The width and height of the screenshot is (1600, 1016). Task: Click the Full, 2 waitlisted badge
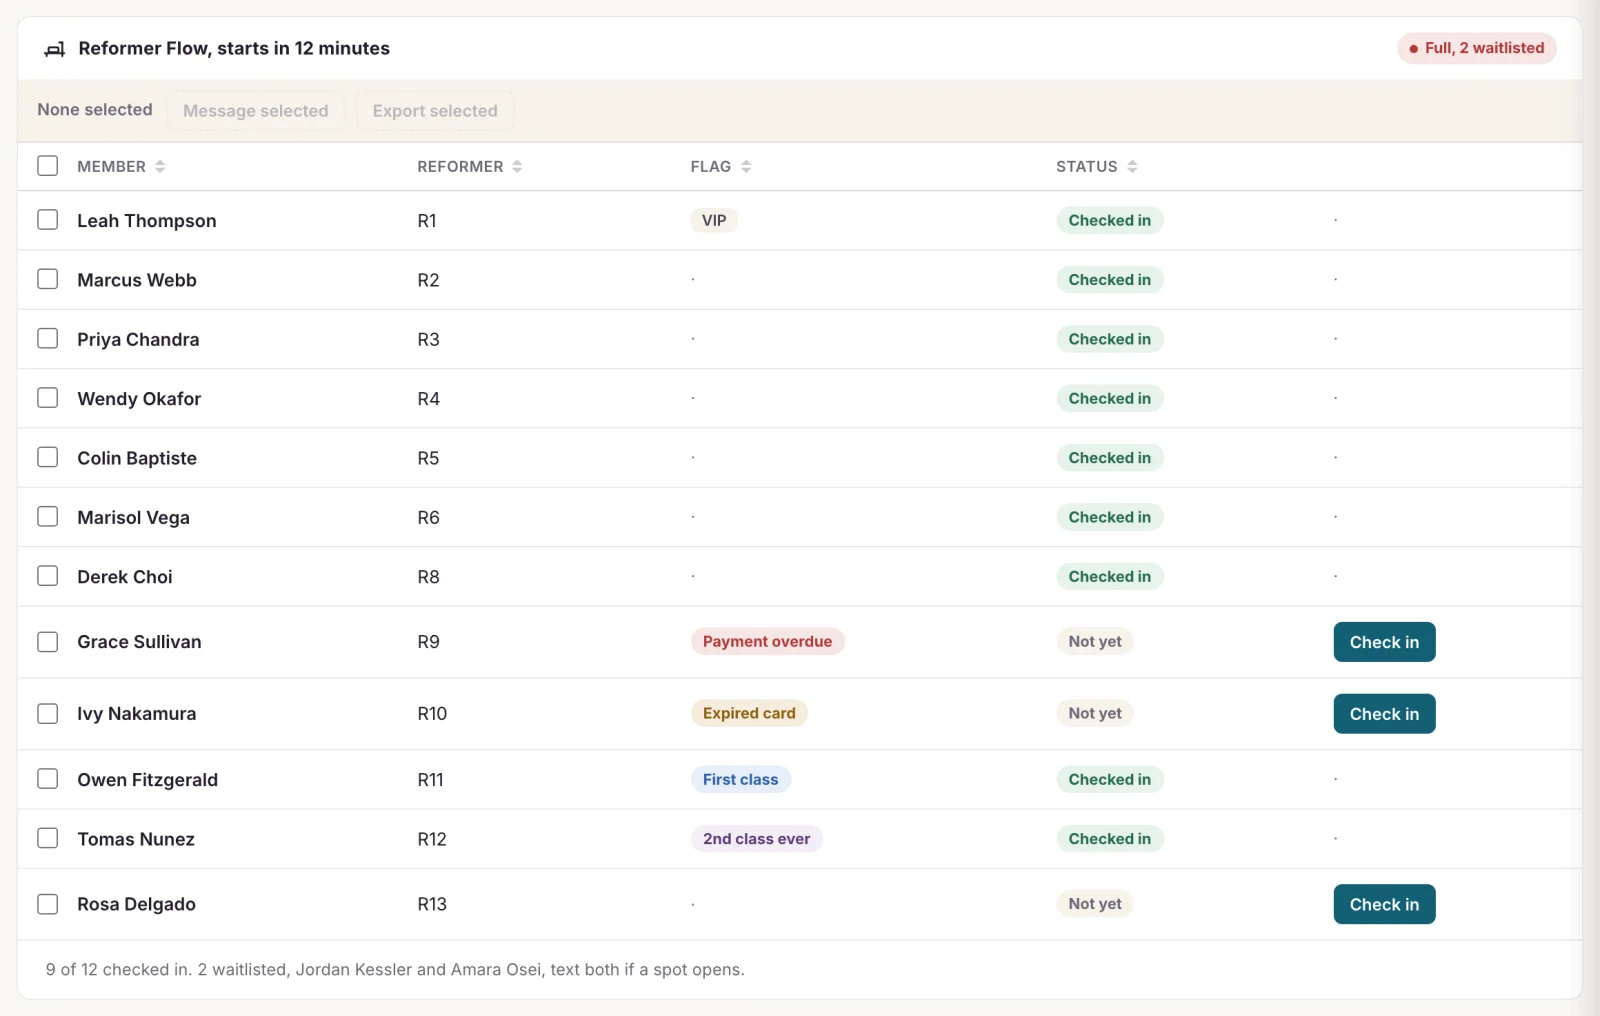click(x=1477, y=48)
